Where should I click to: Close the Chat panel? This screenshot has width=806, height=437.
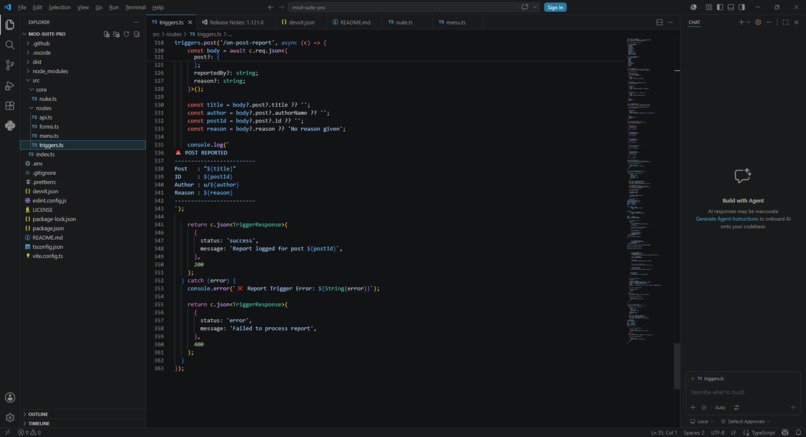tap(796, 22)
